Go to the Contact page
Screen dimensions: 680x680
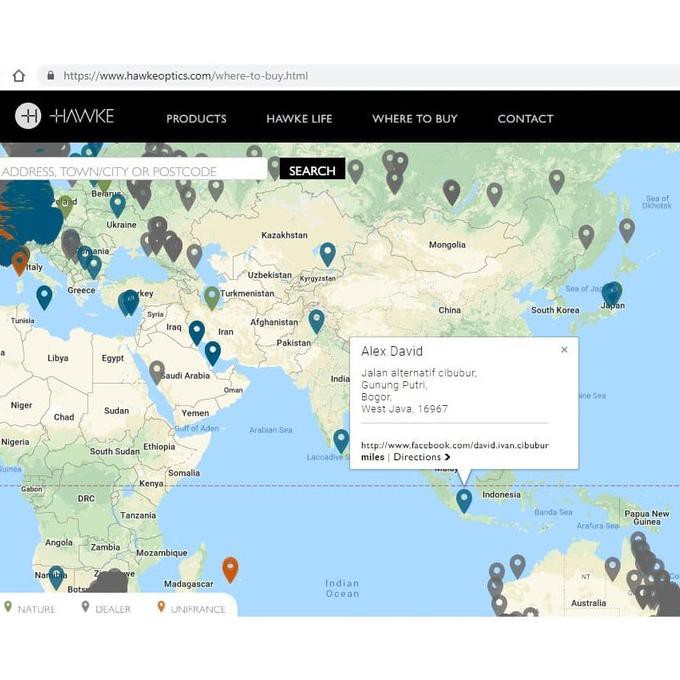tap(525, 118)
